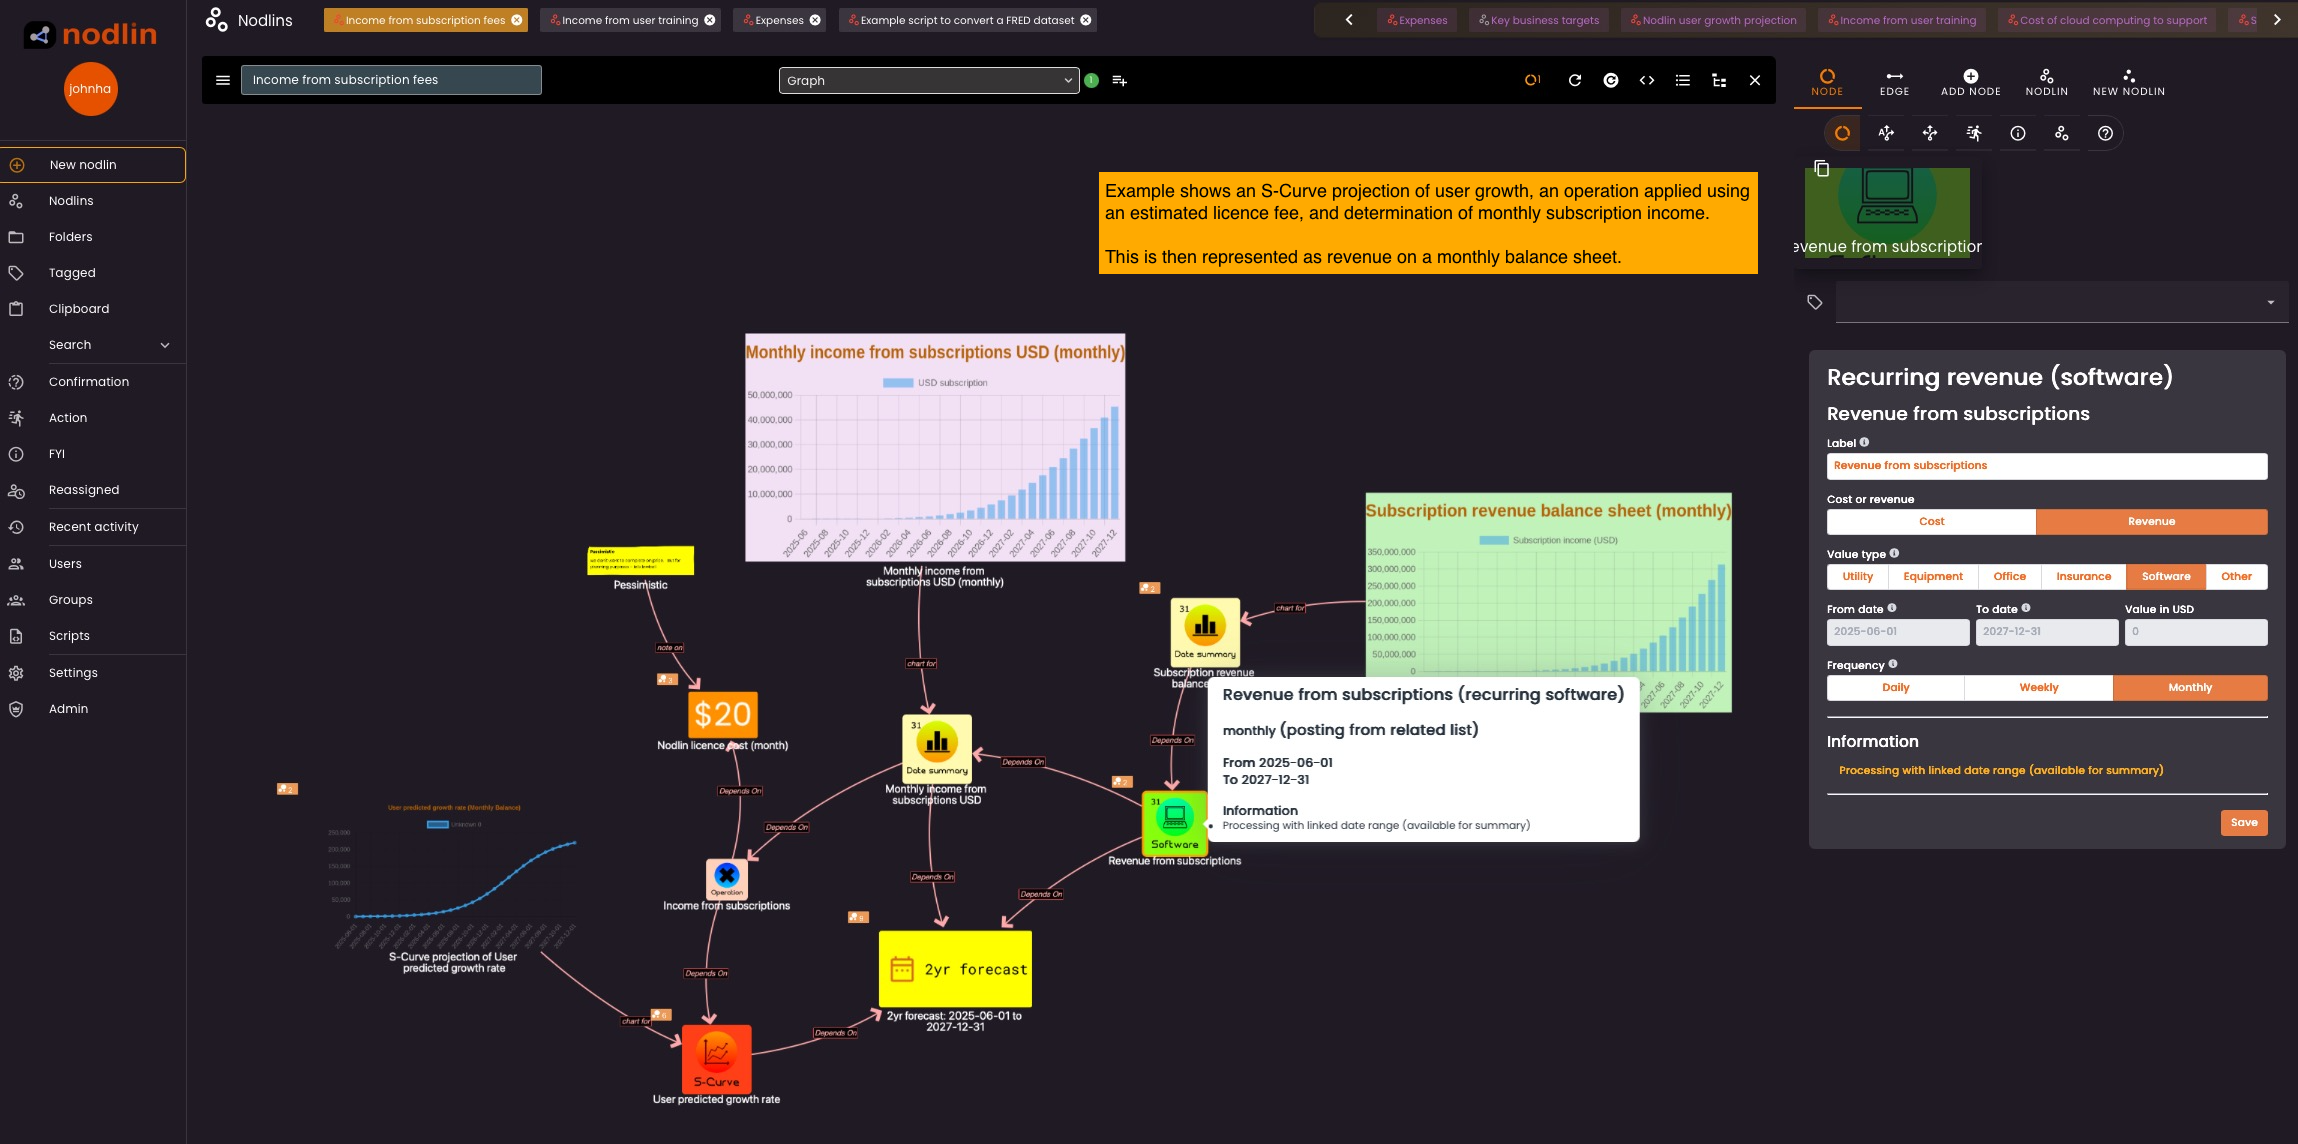The image size is (2298, 1144).
Task: Open the tags dropdown in node panel
Action: tap(2270, 302)
